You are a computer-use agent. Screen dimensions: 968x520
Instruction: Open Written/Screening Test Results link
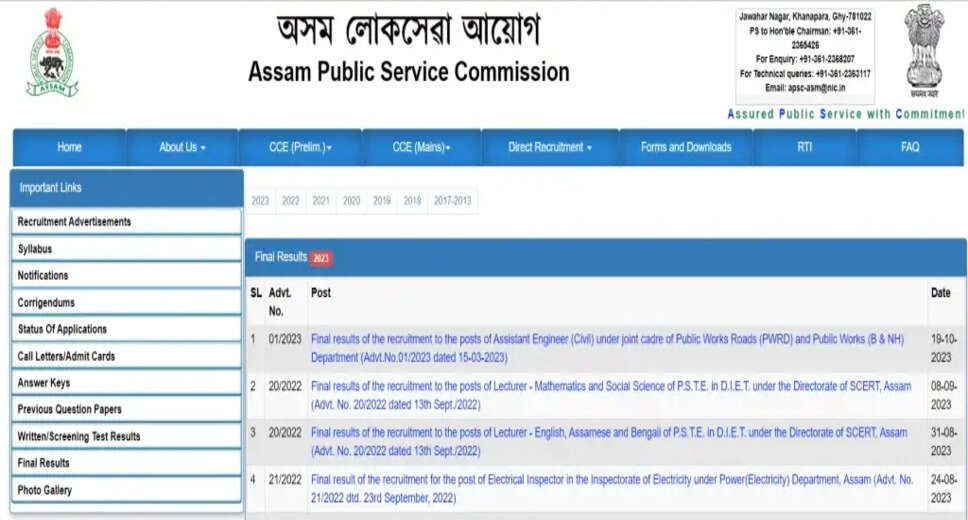pos(127,437)
